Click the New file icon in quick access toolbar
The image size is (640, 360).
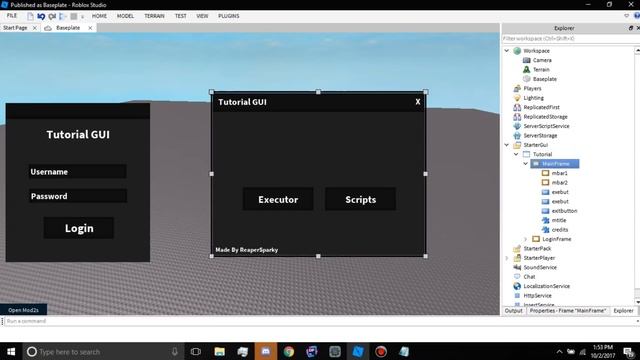pyautogui.click(x=30, y=16)
